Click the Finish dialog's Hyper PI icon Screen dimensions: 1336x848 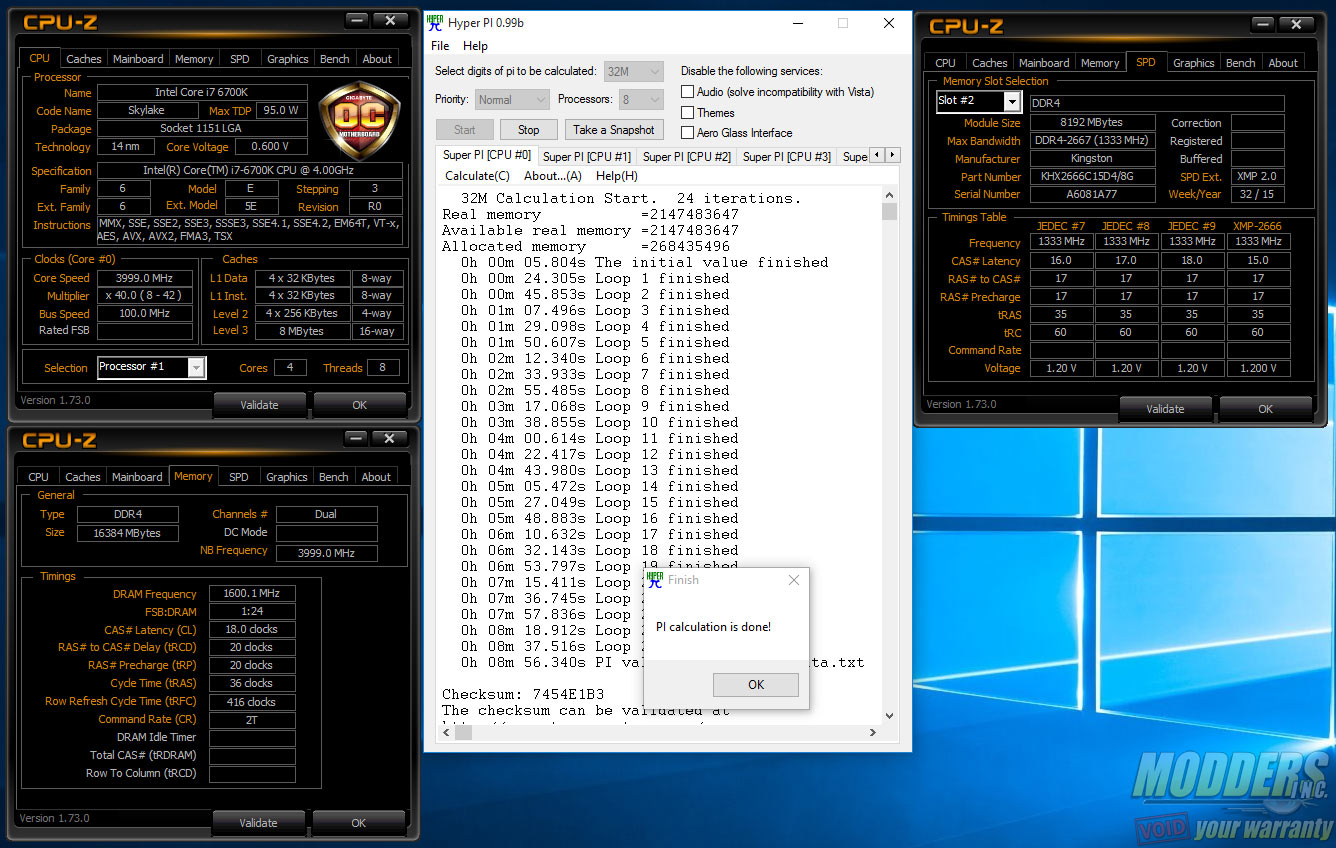tap(655, 579)
